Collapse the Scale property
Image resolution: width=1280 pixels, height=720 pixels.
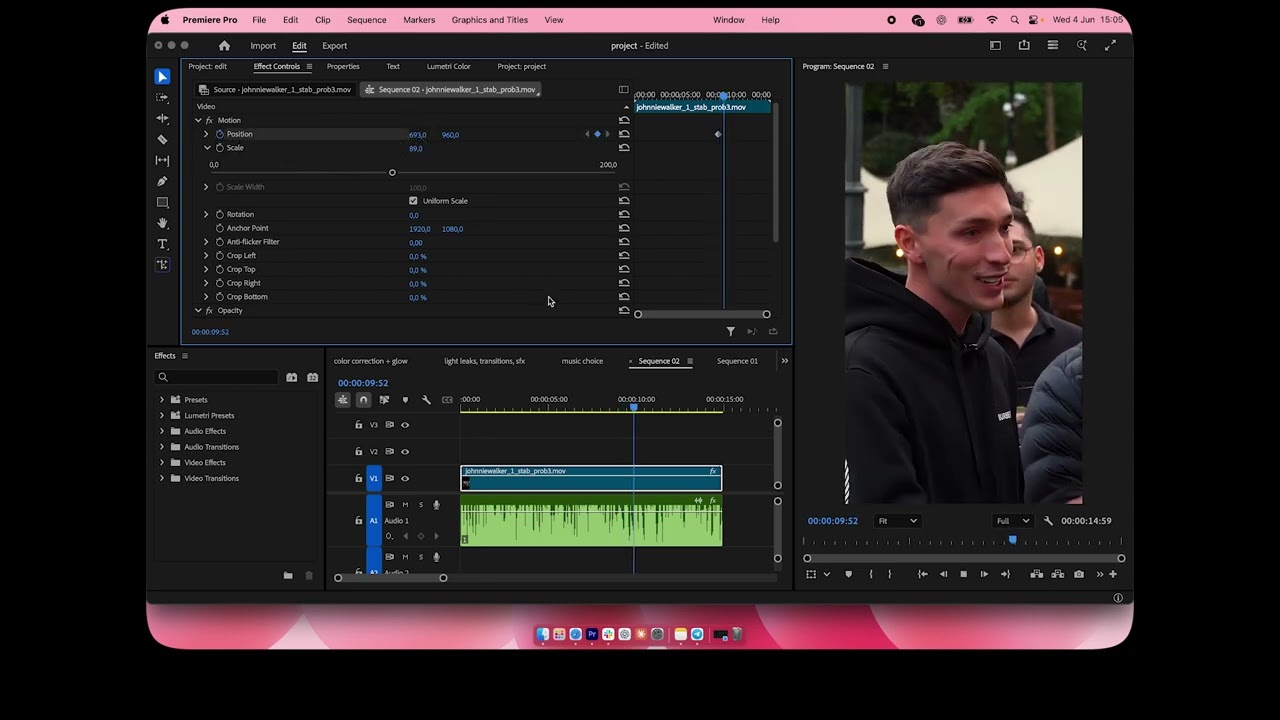click(x=207, y=148)
